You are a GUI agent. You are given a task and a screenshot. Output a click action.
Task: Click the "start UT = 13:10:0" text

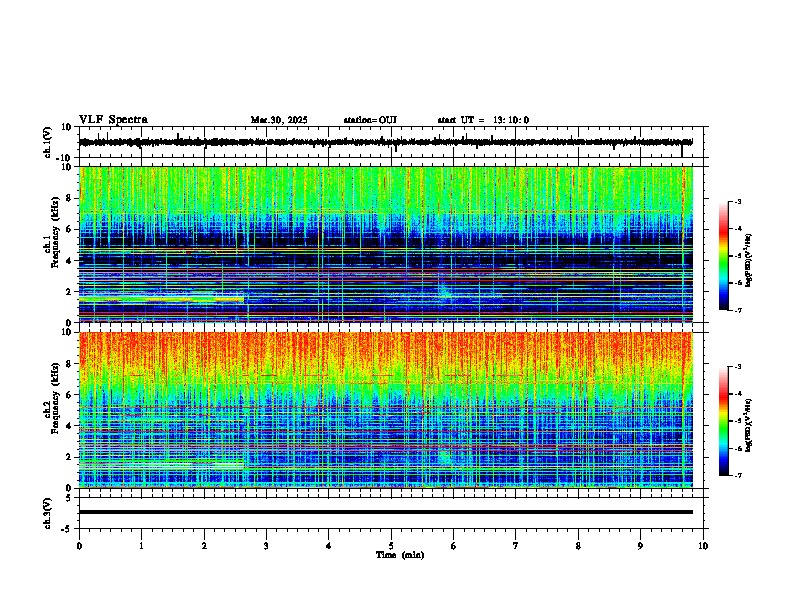pyautogui.click(x=483, y=120)
